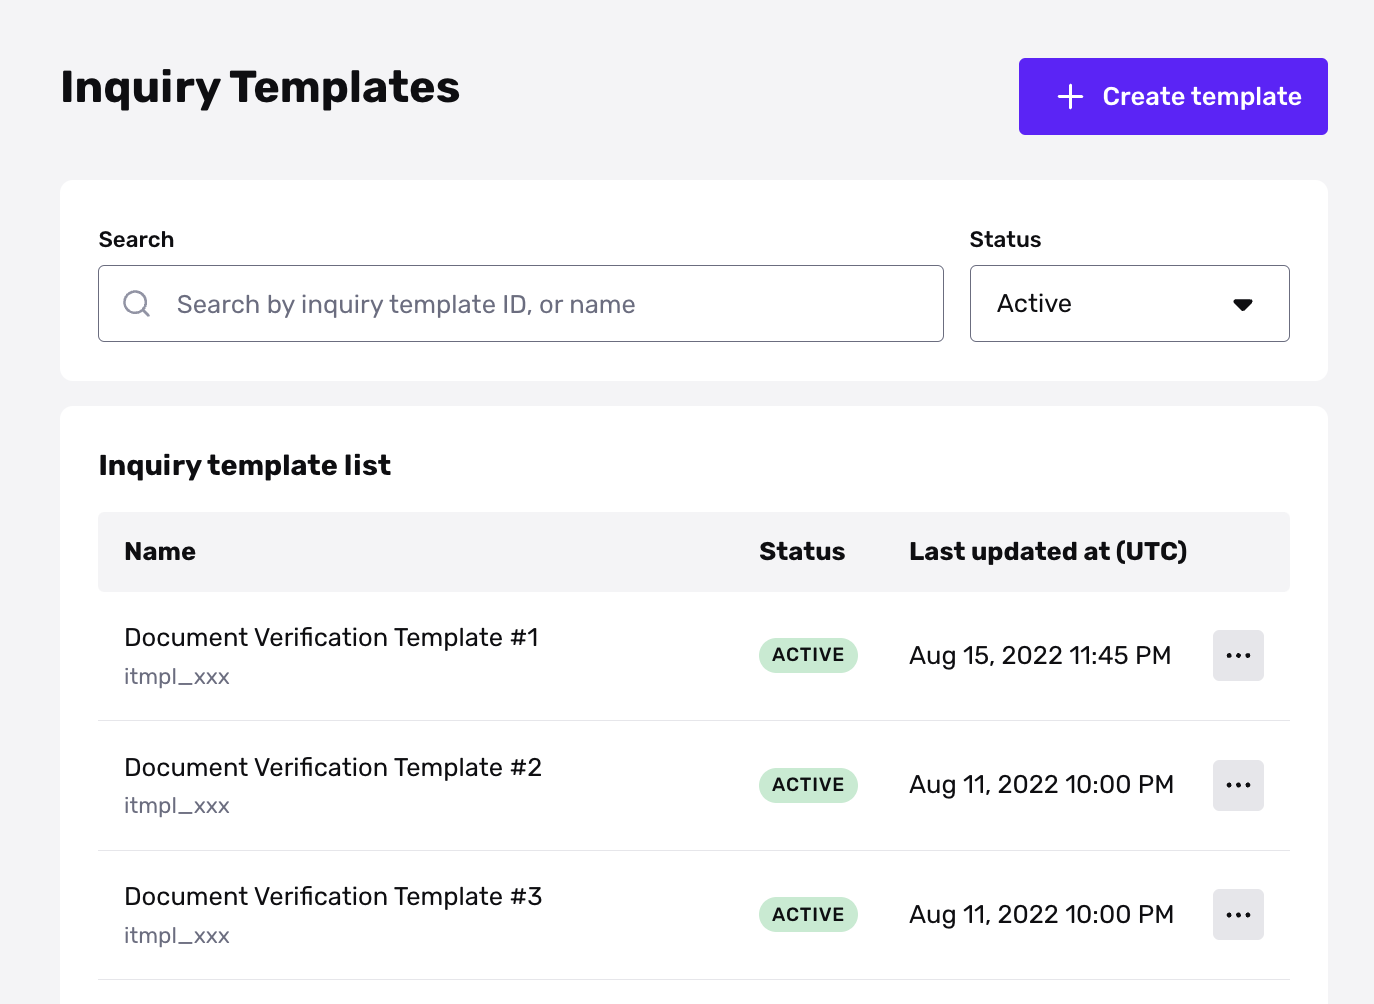Open the actions menu for Document Verification Template #1
This screenshot has height=1004, width=1374.
pos(1238,655)
